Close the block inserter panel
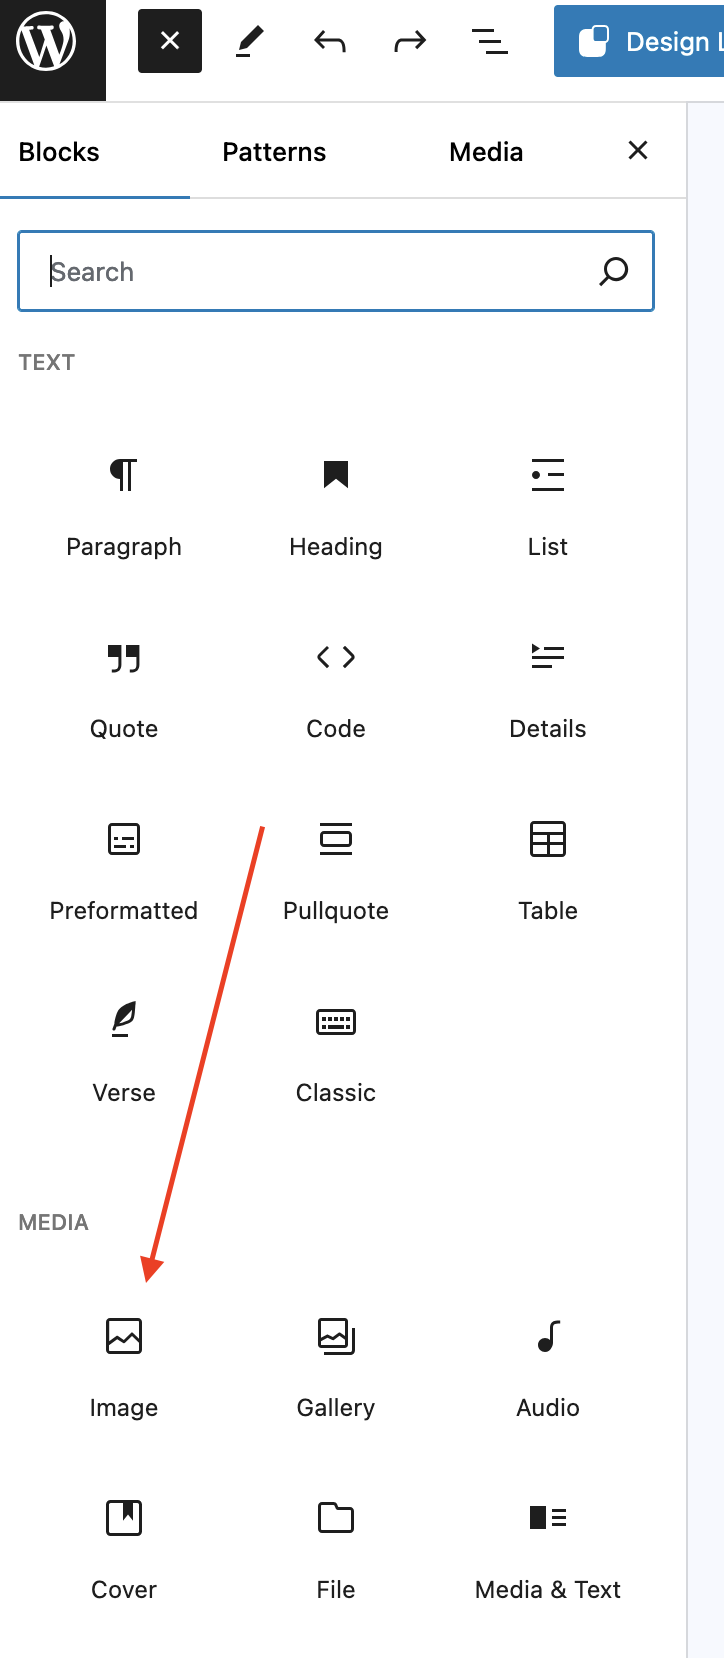The image size is (724, 1658). click(638, 150)
